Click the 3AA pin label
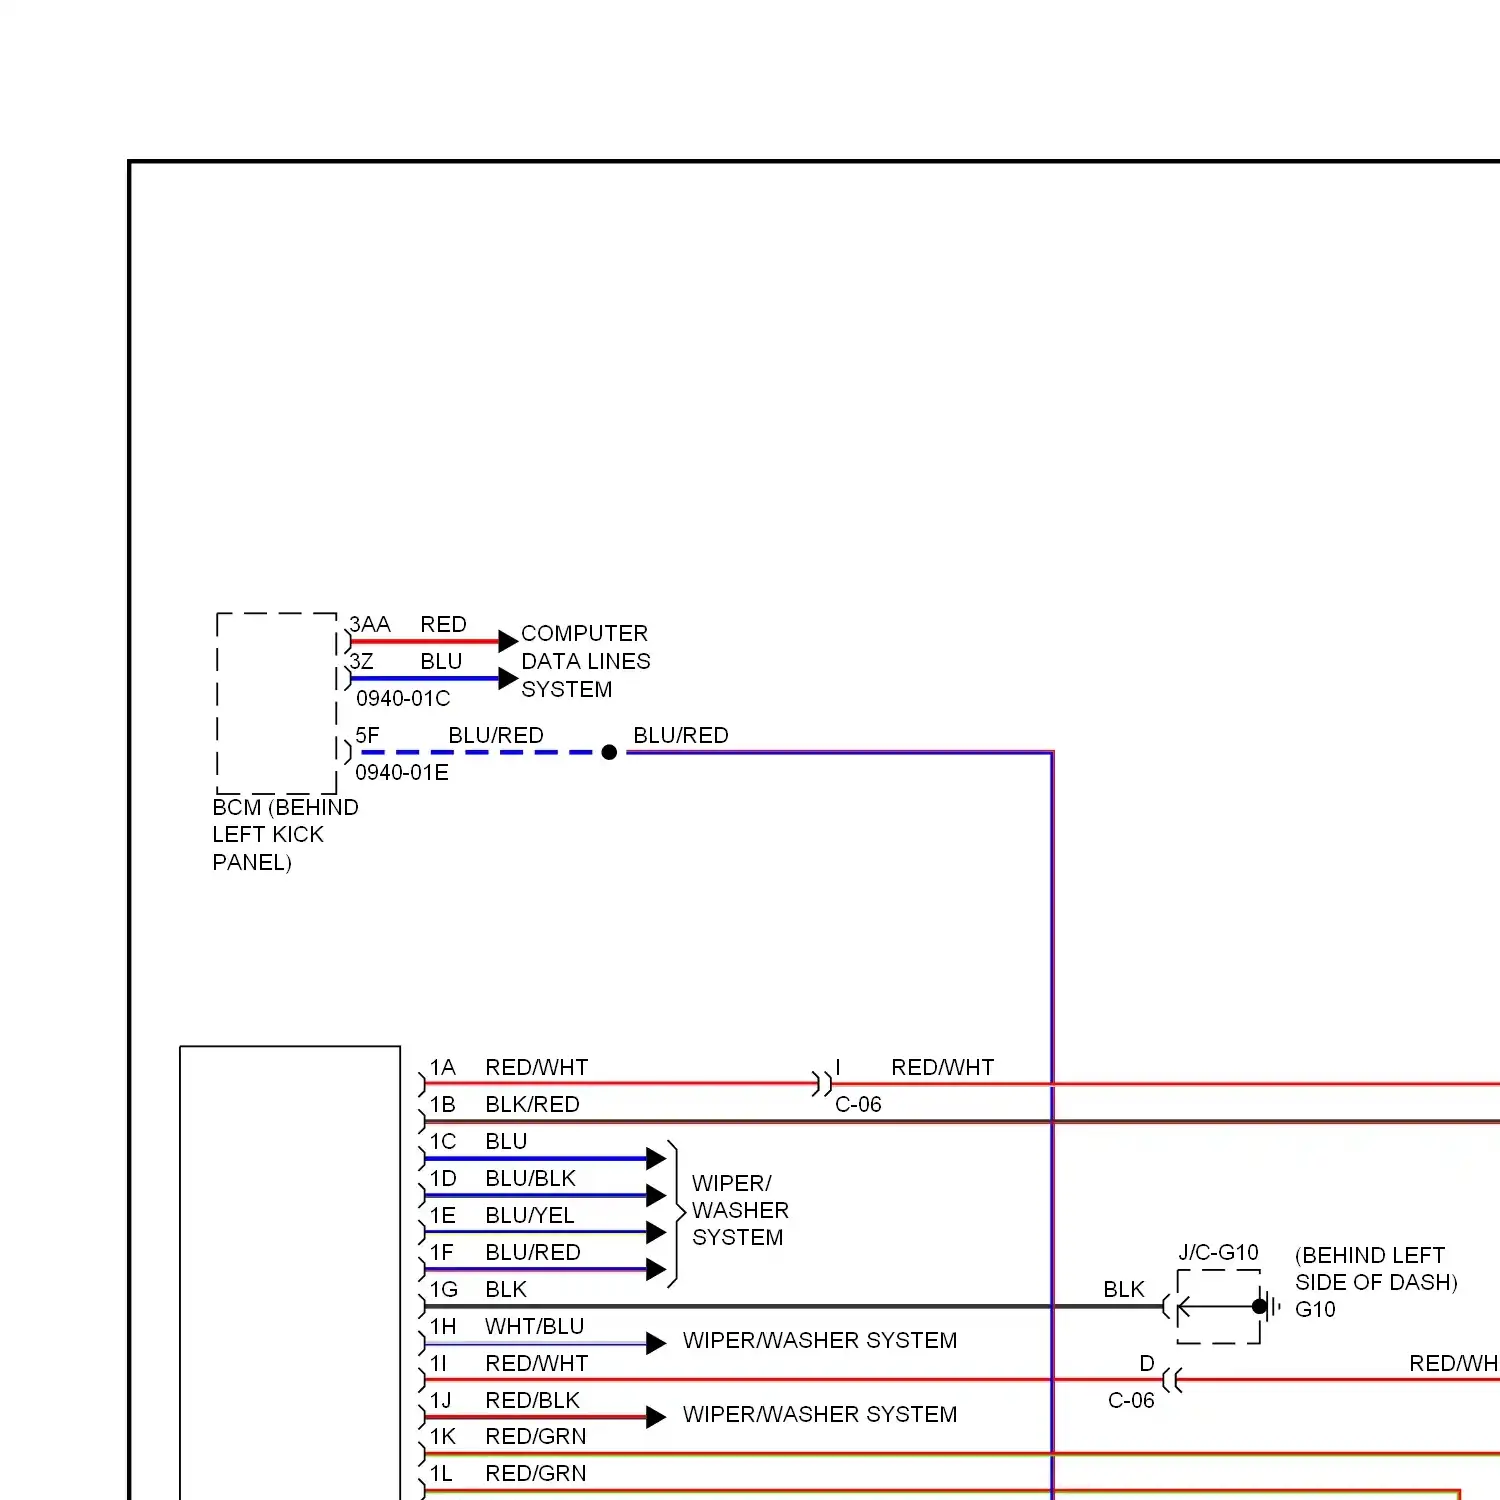Screen dimensions: 1500x1500 [x=370, y=625]
